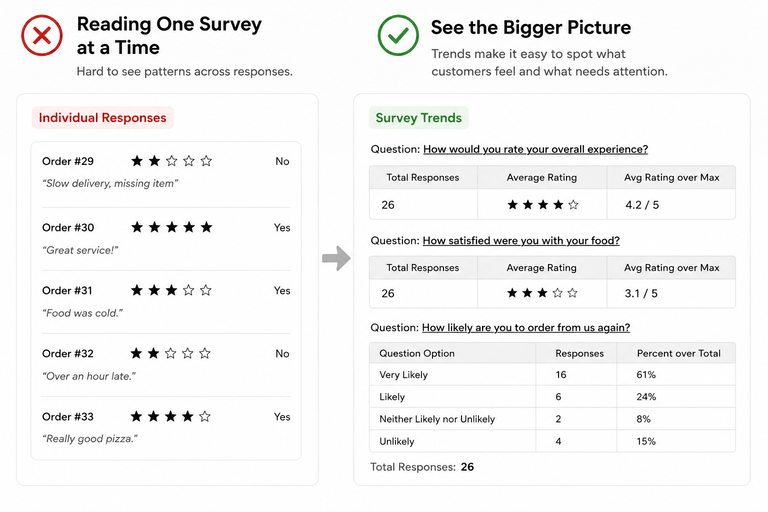768x512 pixels.
Task: Click the green checkmark circle icon
Action: click(x=398, y=35)
